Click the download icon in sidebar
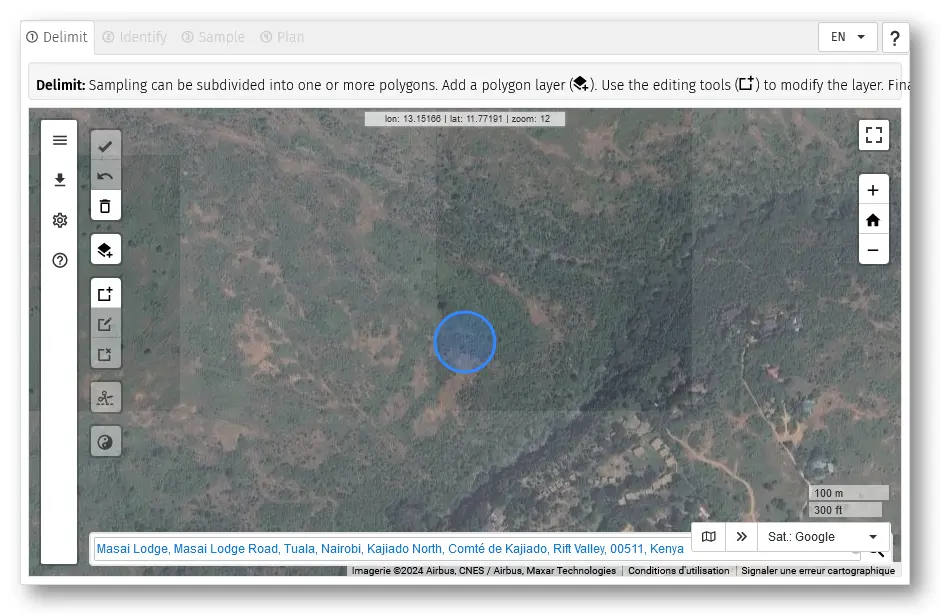This screenshot has width=940, height=615. (60, 180)
